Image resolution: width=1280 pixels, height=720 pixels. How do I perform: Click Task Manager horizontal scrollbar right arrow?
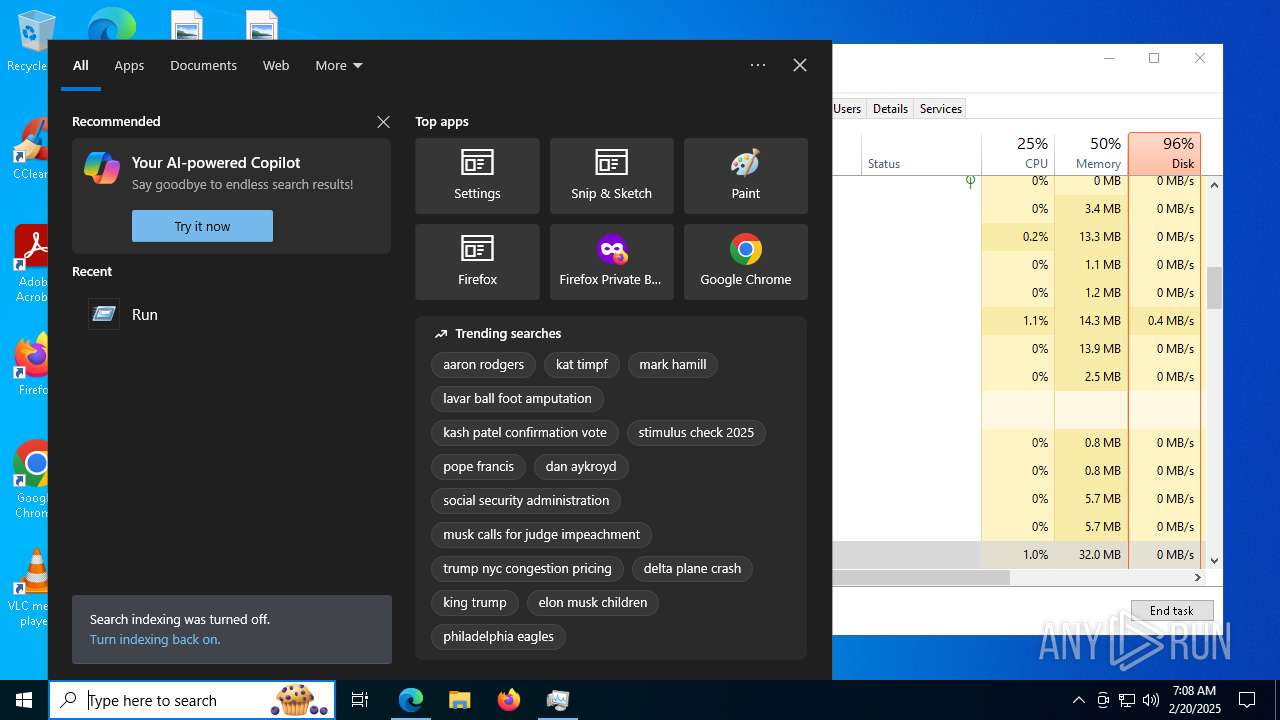[x=1197, y=578]
